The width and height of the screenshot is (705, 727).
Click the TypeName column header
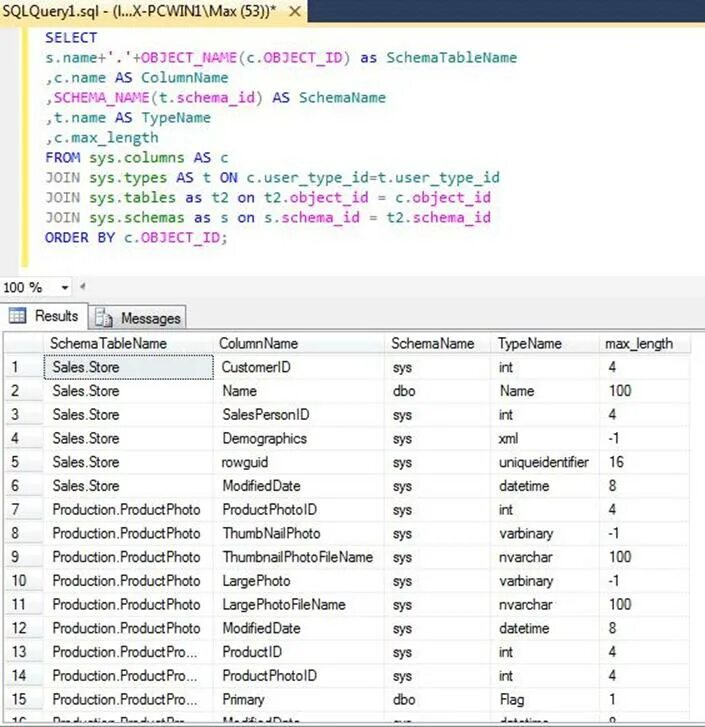pos(545,344)
